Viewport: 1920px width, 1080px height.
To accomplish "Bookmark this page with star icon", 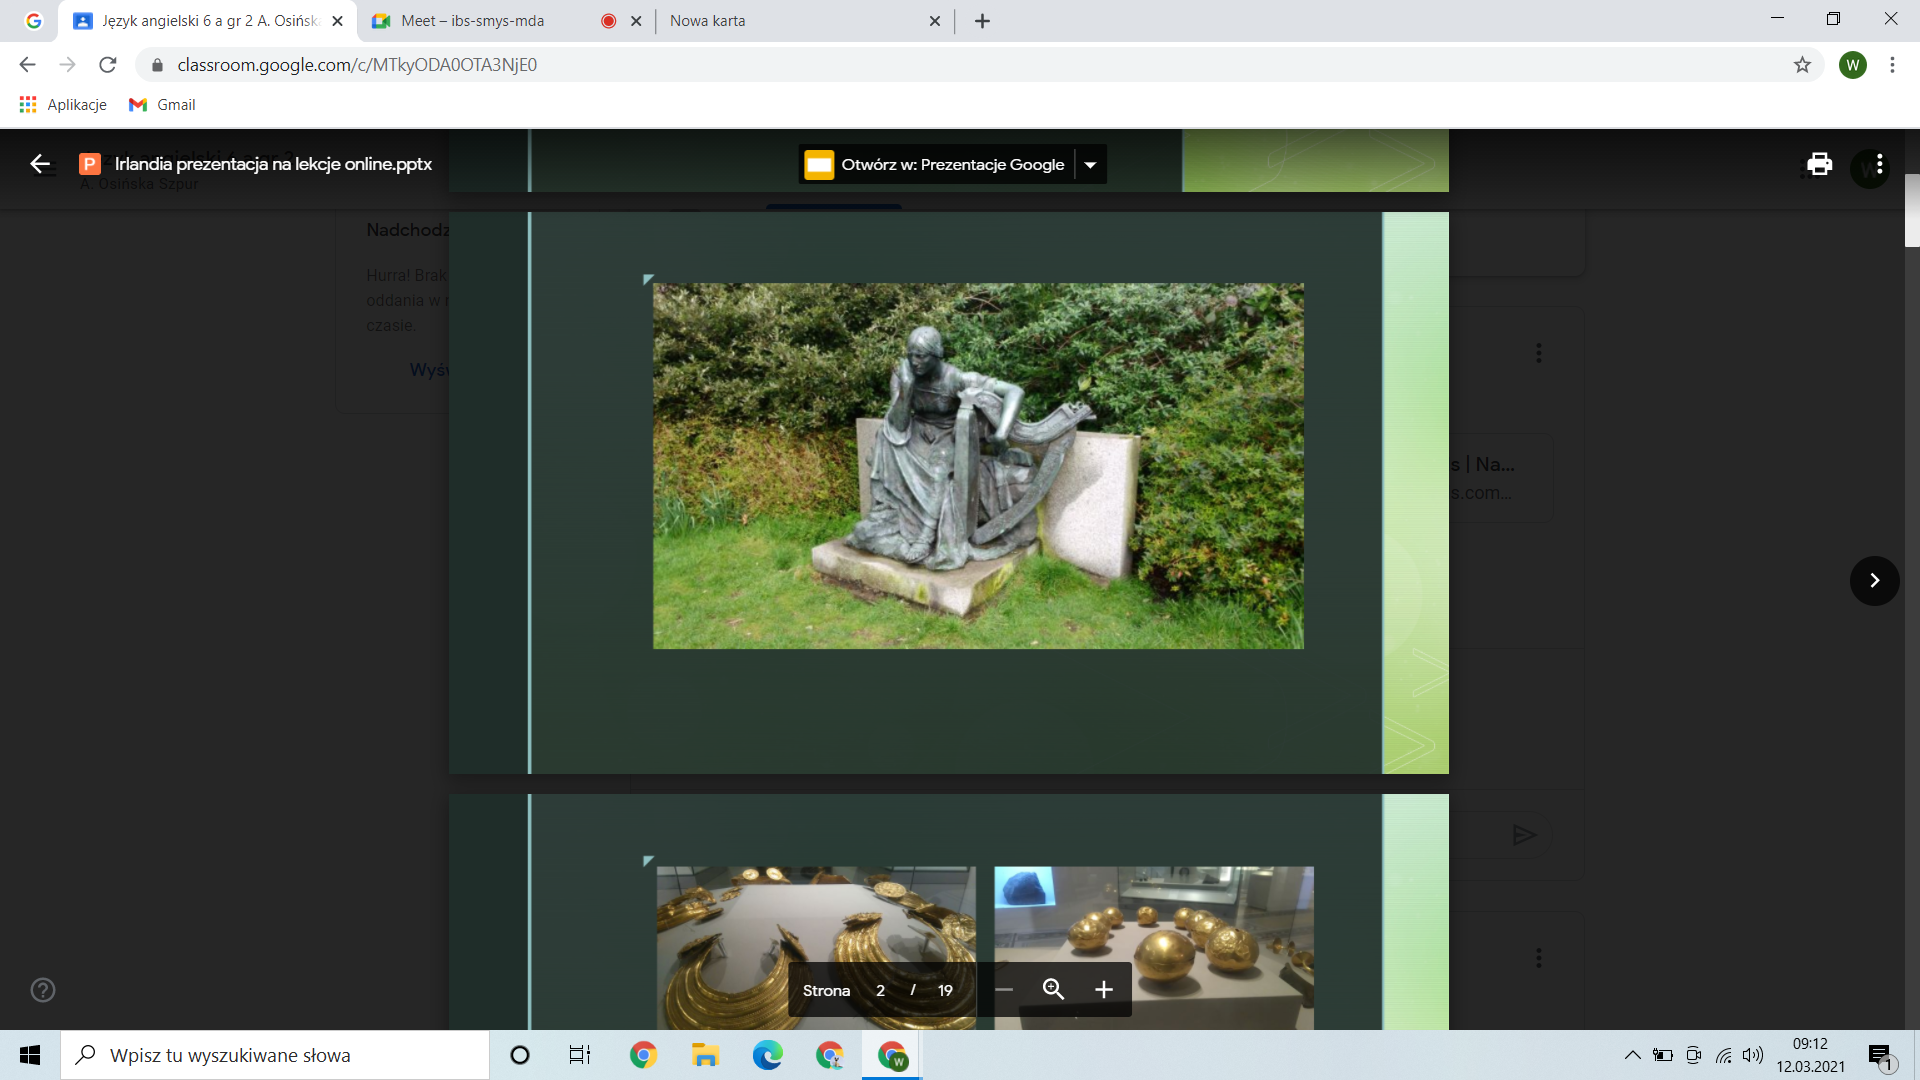I will [1802, 65].
